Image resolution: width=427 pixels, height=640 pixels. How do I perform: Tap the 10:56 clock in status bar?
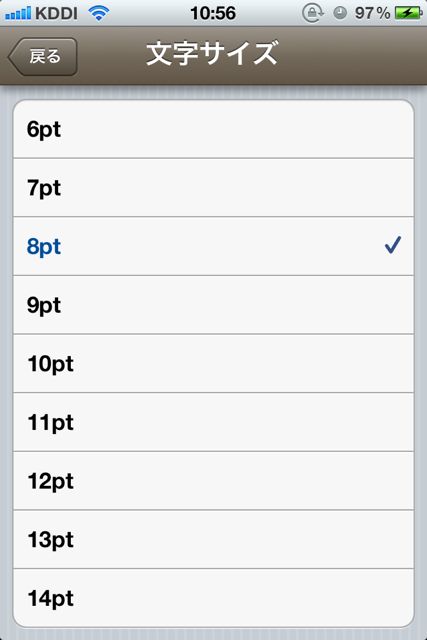point(213,13)
